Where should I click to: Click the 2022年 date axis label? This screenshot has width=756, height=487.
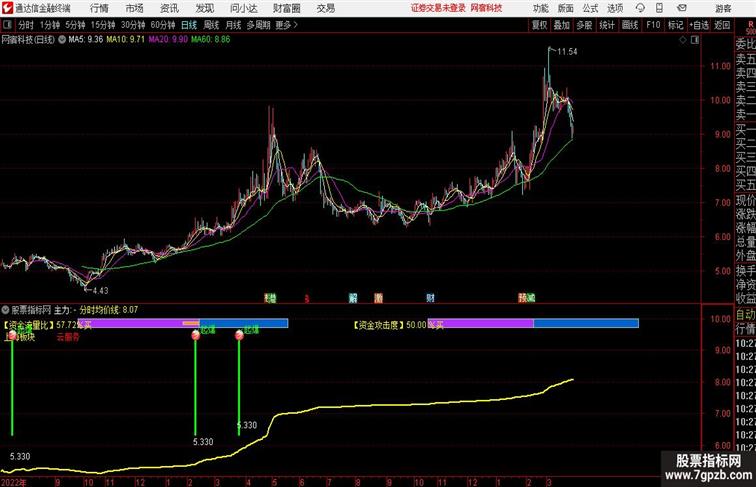click(x=14, y=482)
